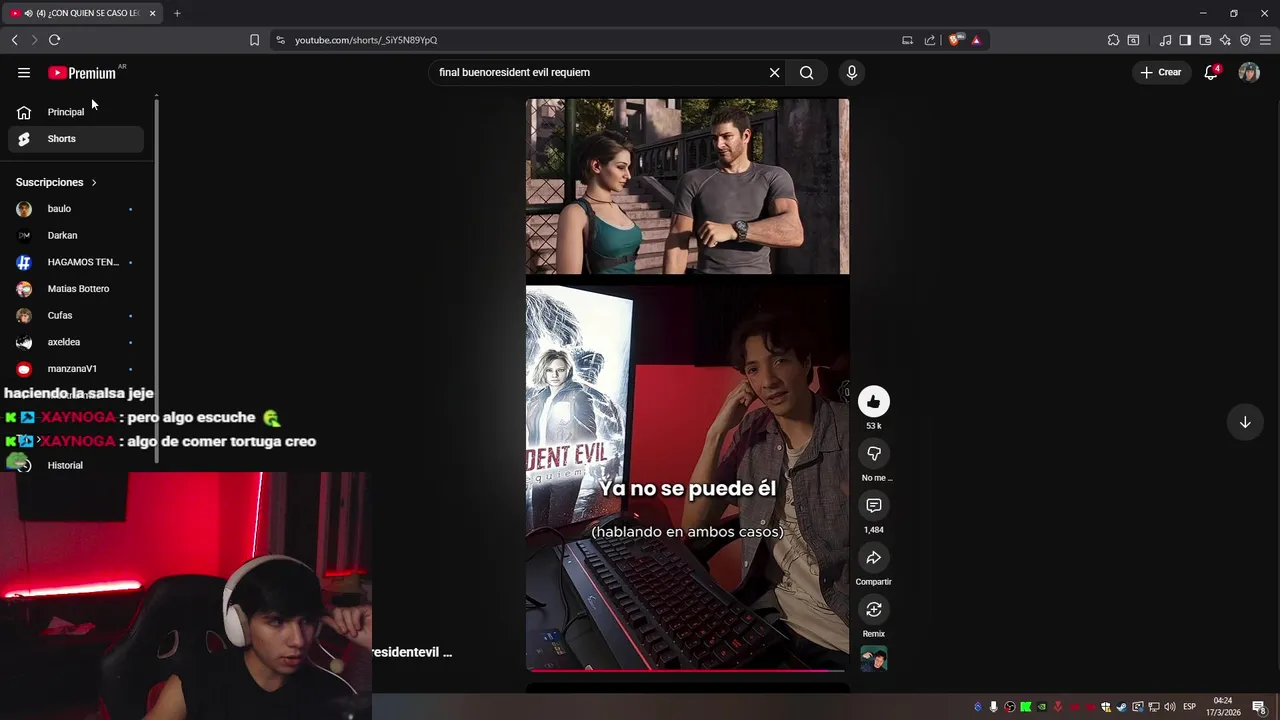Click the youtube.com URL in the address bar

coord(366,40)
